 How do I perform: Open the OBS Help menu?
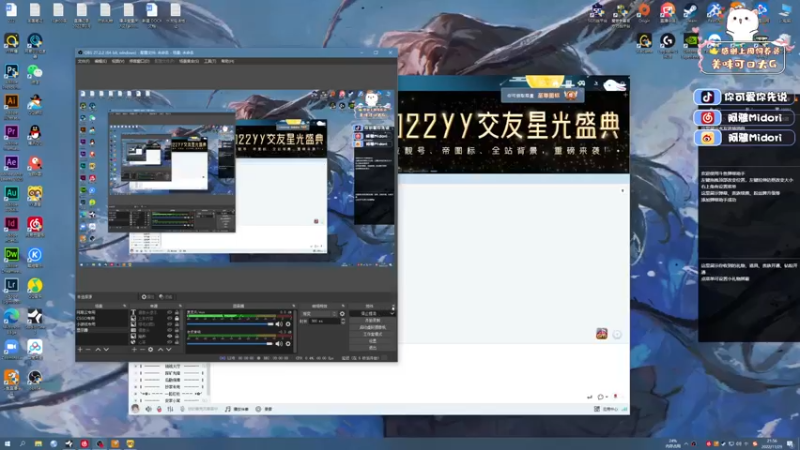point(227,61)
